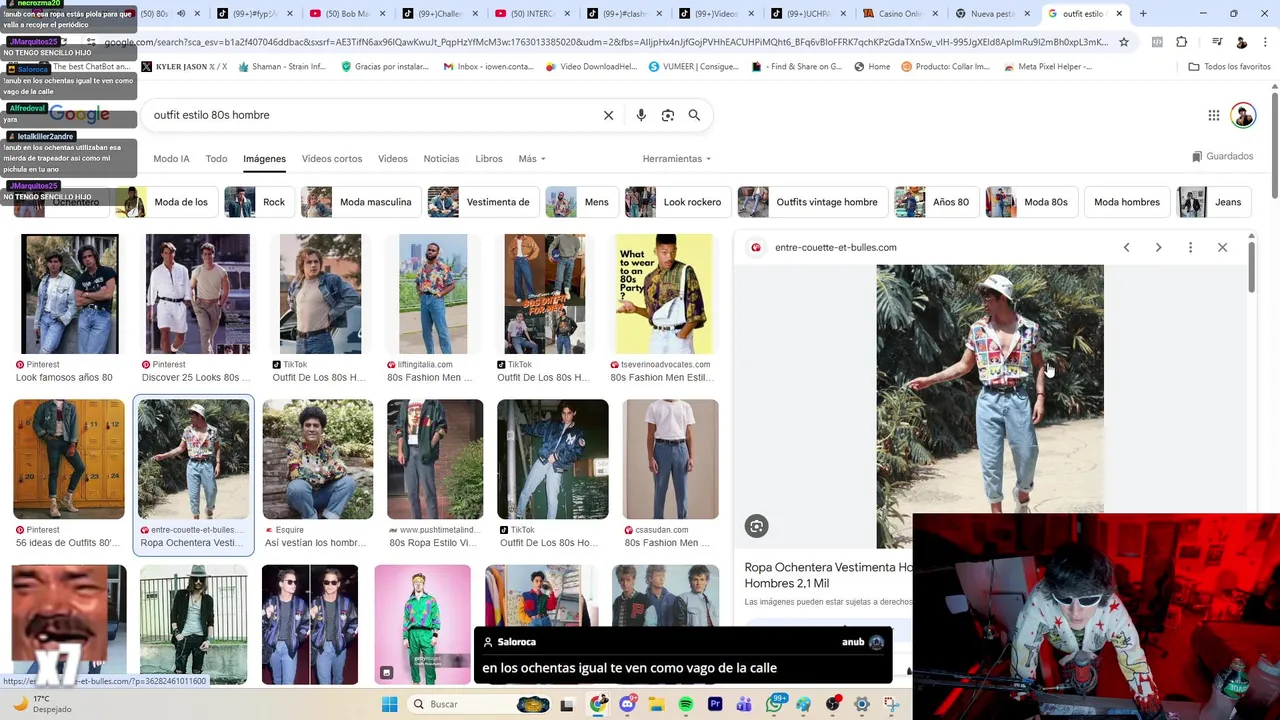Switch to the 'Modo IA' search tab
Screen dimensions: 1280x720
tap(171, 159)
